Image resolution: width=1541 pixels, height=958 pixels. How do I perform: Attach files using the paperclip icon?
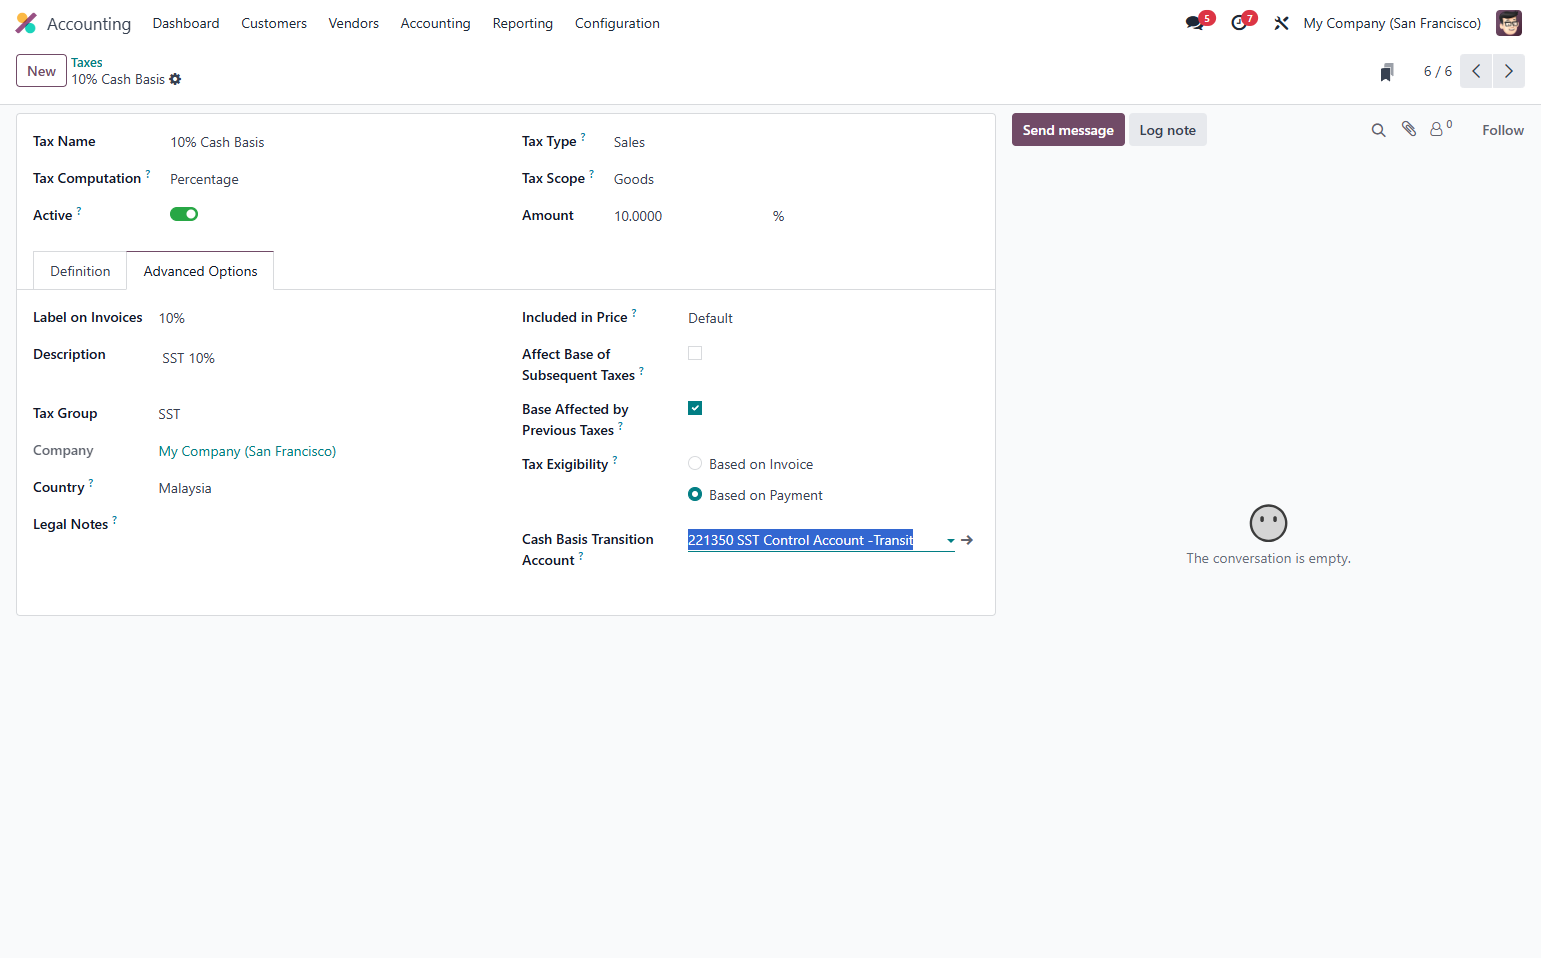(1409, 129)
